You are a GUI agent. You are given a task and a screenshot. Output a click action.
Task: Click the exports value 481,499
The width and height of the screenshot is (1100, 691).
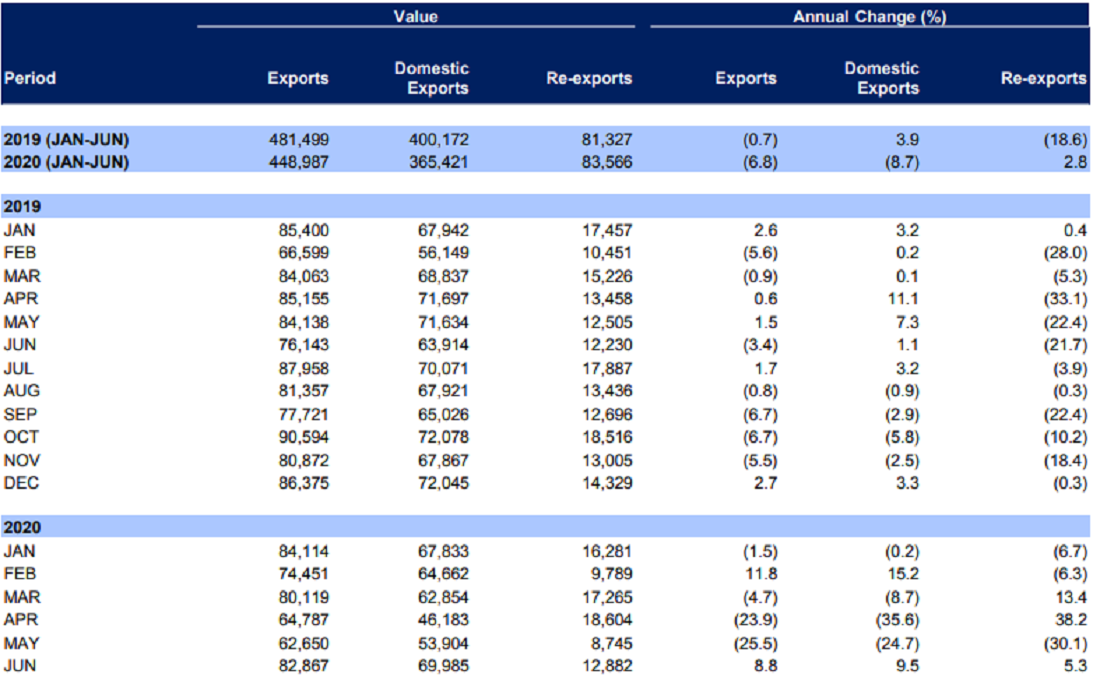click(x=299, y=140)
